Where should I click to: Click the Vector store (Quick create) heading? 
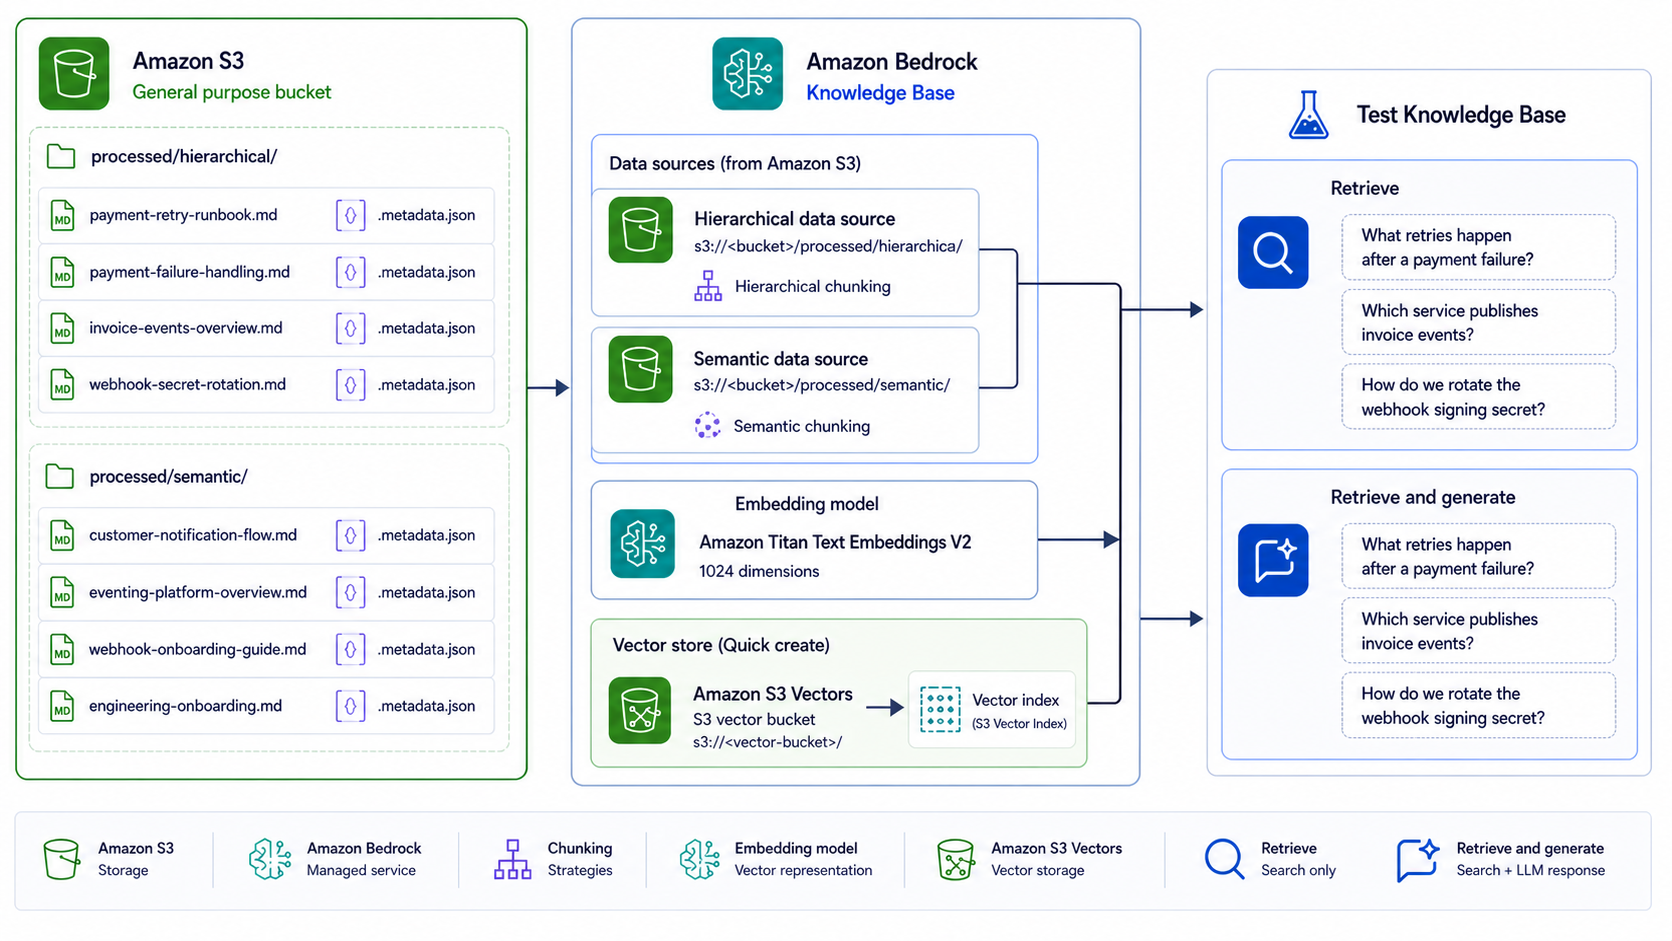tap(721, 645)
